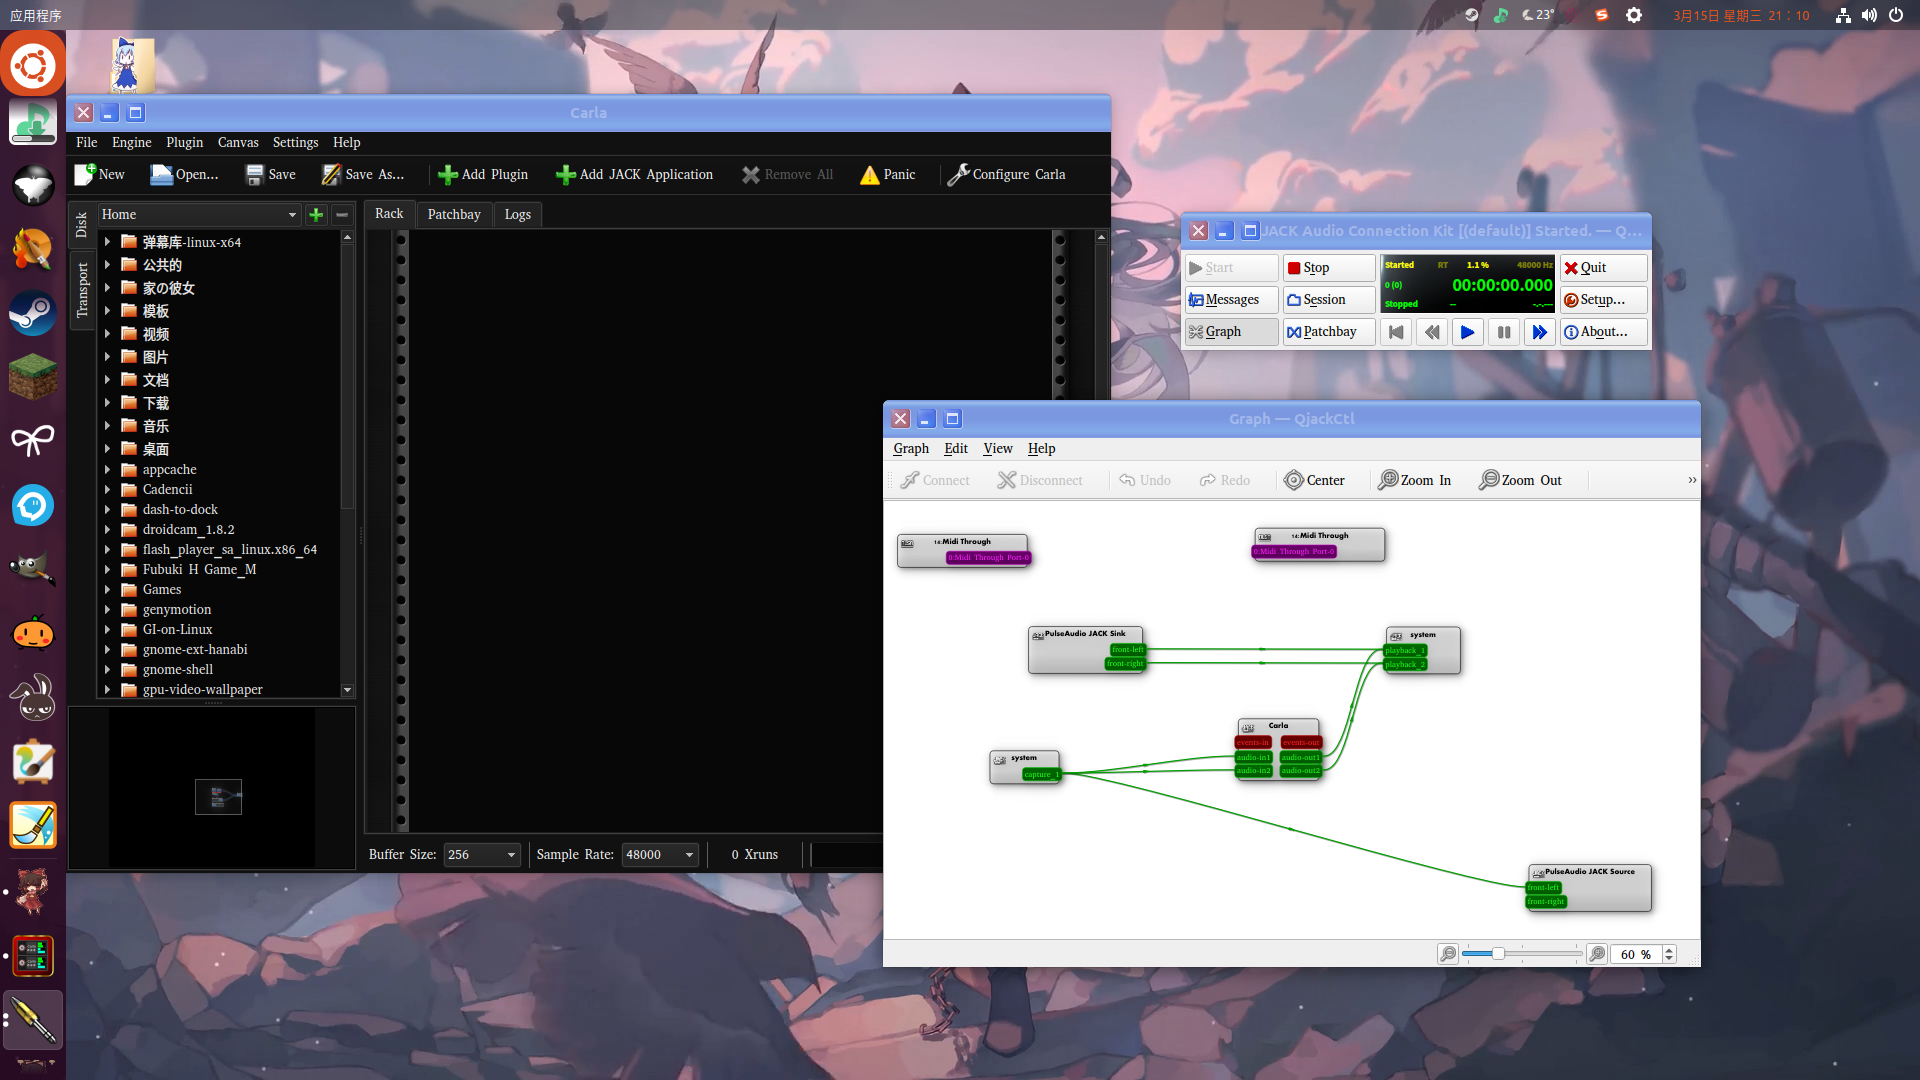1920x1080 pixels.
Task: Rewind JACK transport to start
Action: click(1396, 332)
